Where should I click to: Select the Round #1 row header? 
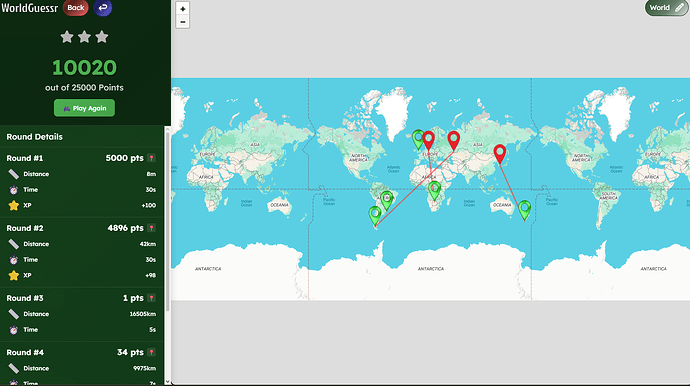click(81, 158)
